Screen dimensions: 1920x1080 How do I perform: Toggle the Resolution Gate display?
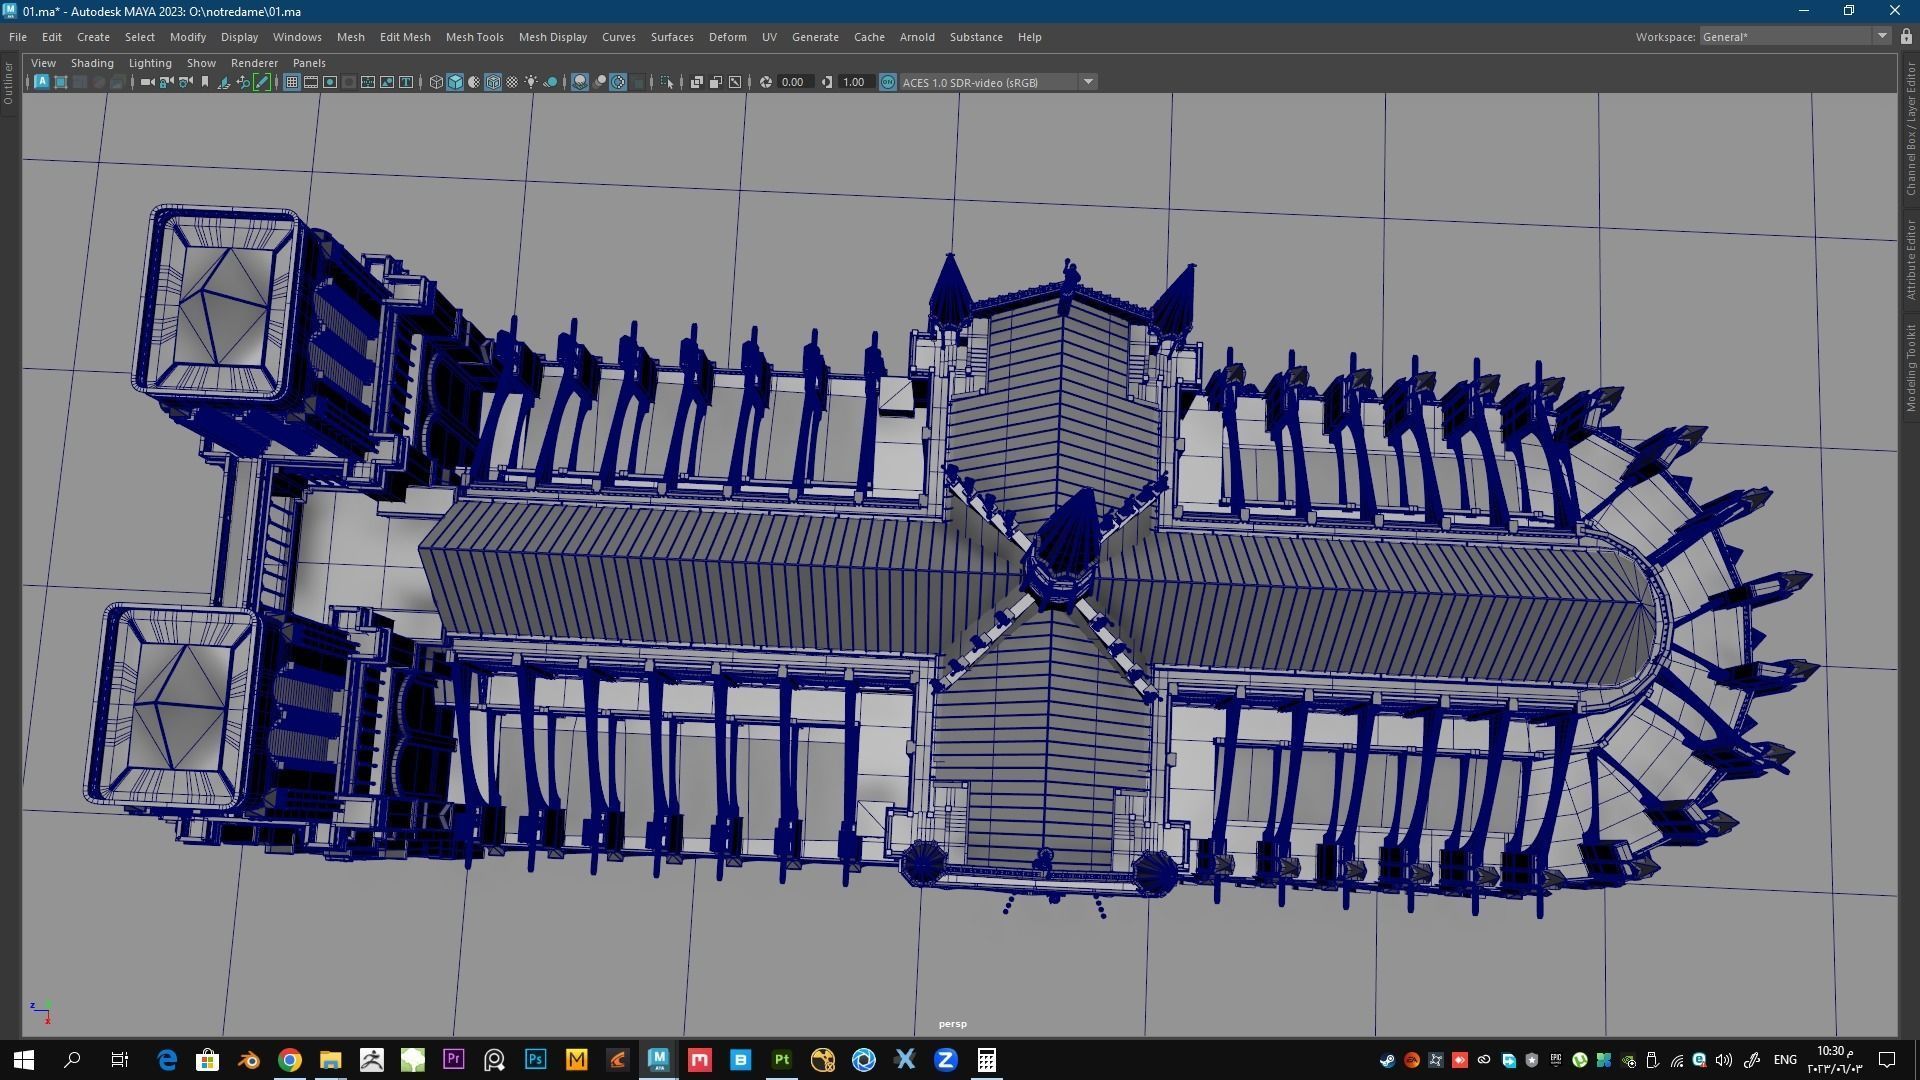tap(330, 82)
